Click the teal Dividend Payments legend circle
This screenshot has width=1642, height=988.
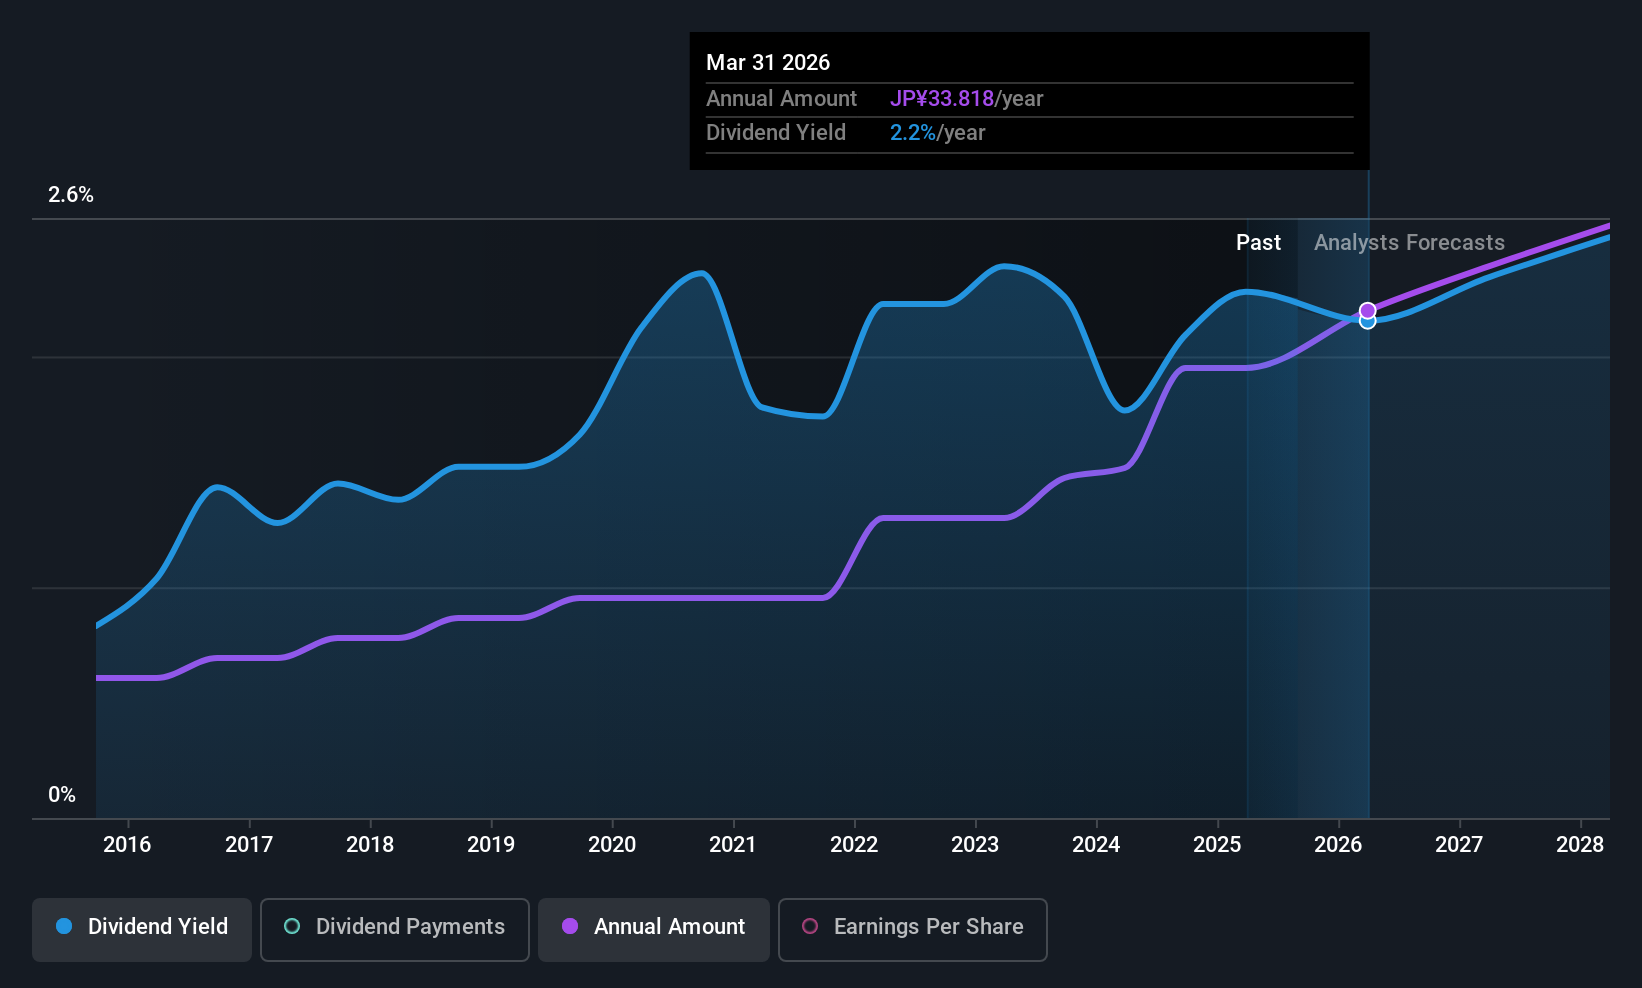(x=292, y=927)
